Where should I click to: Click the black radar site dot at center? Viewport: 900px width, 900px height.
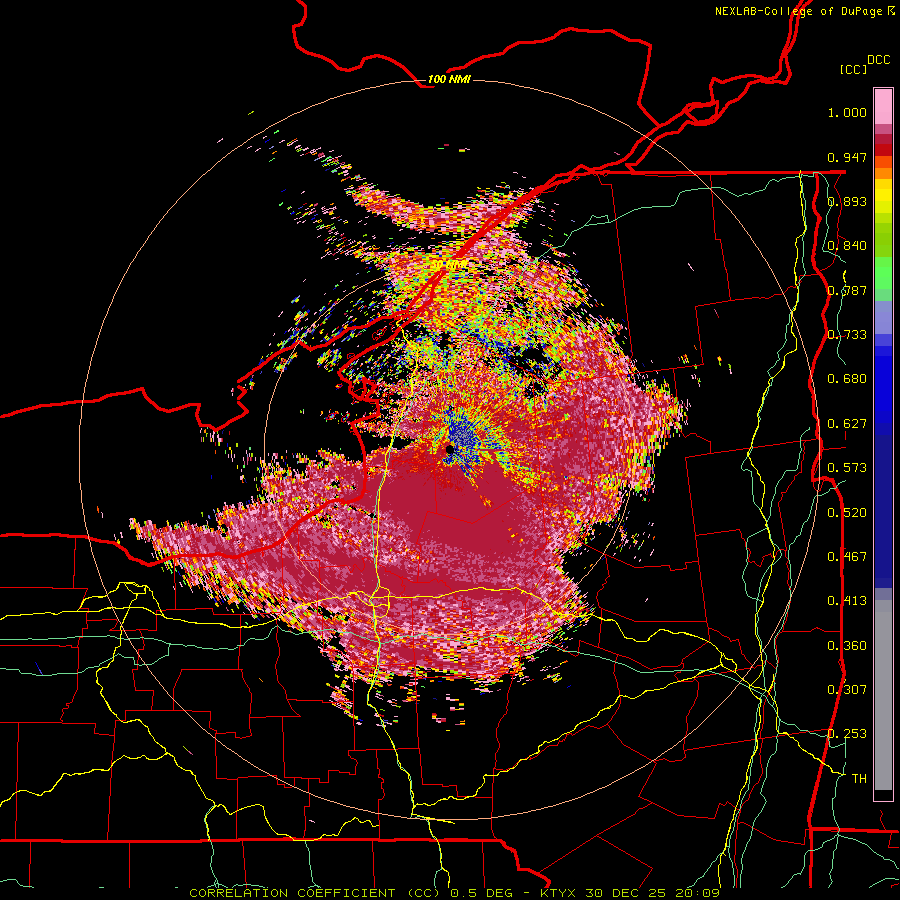pyautogui.click(x=449, y=450)
